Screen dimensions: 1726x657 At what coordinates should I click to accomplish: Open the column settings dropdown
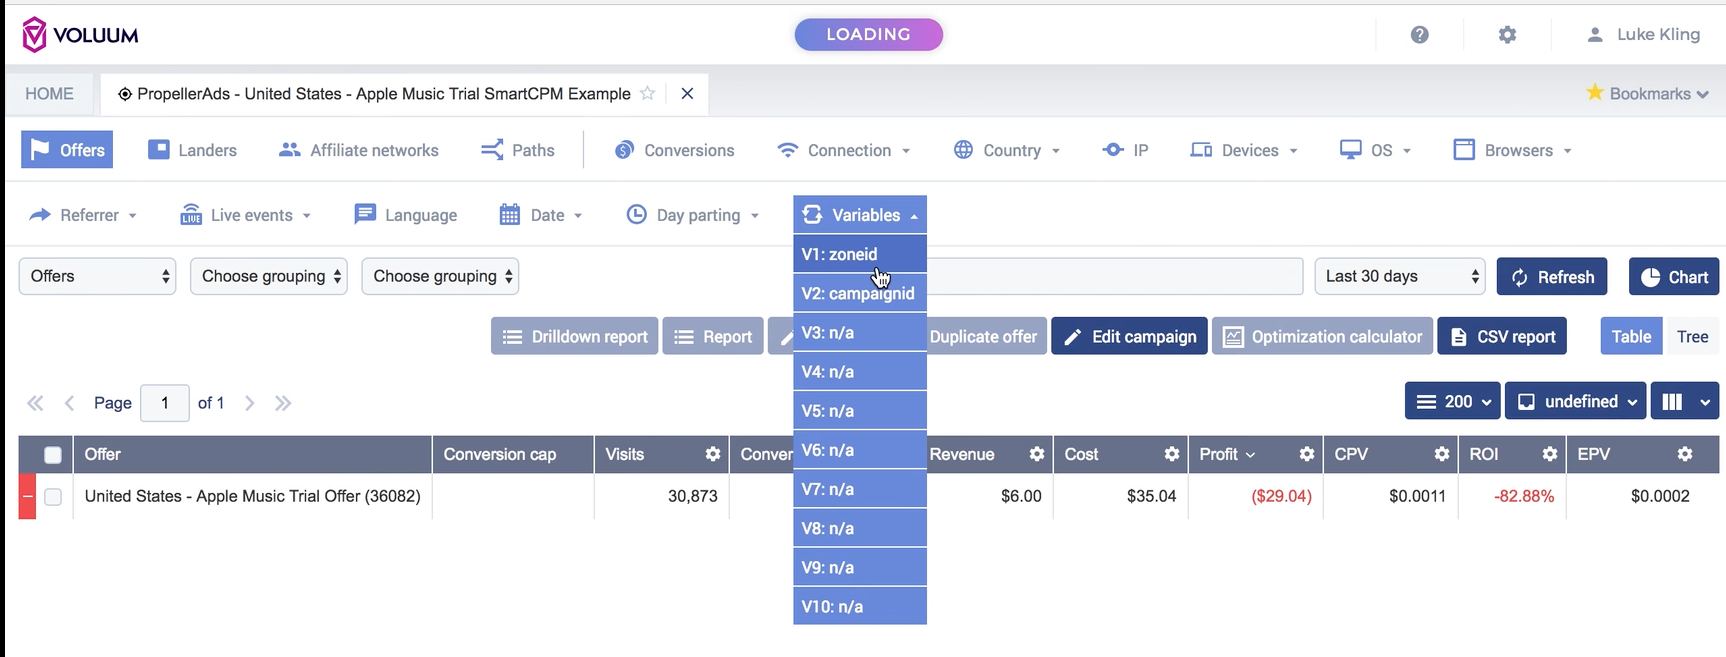[1685, 401]
